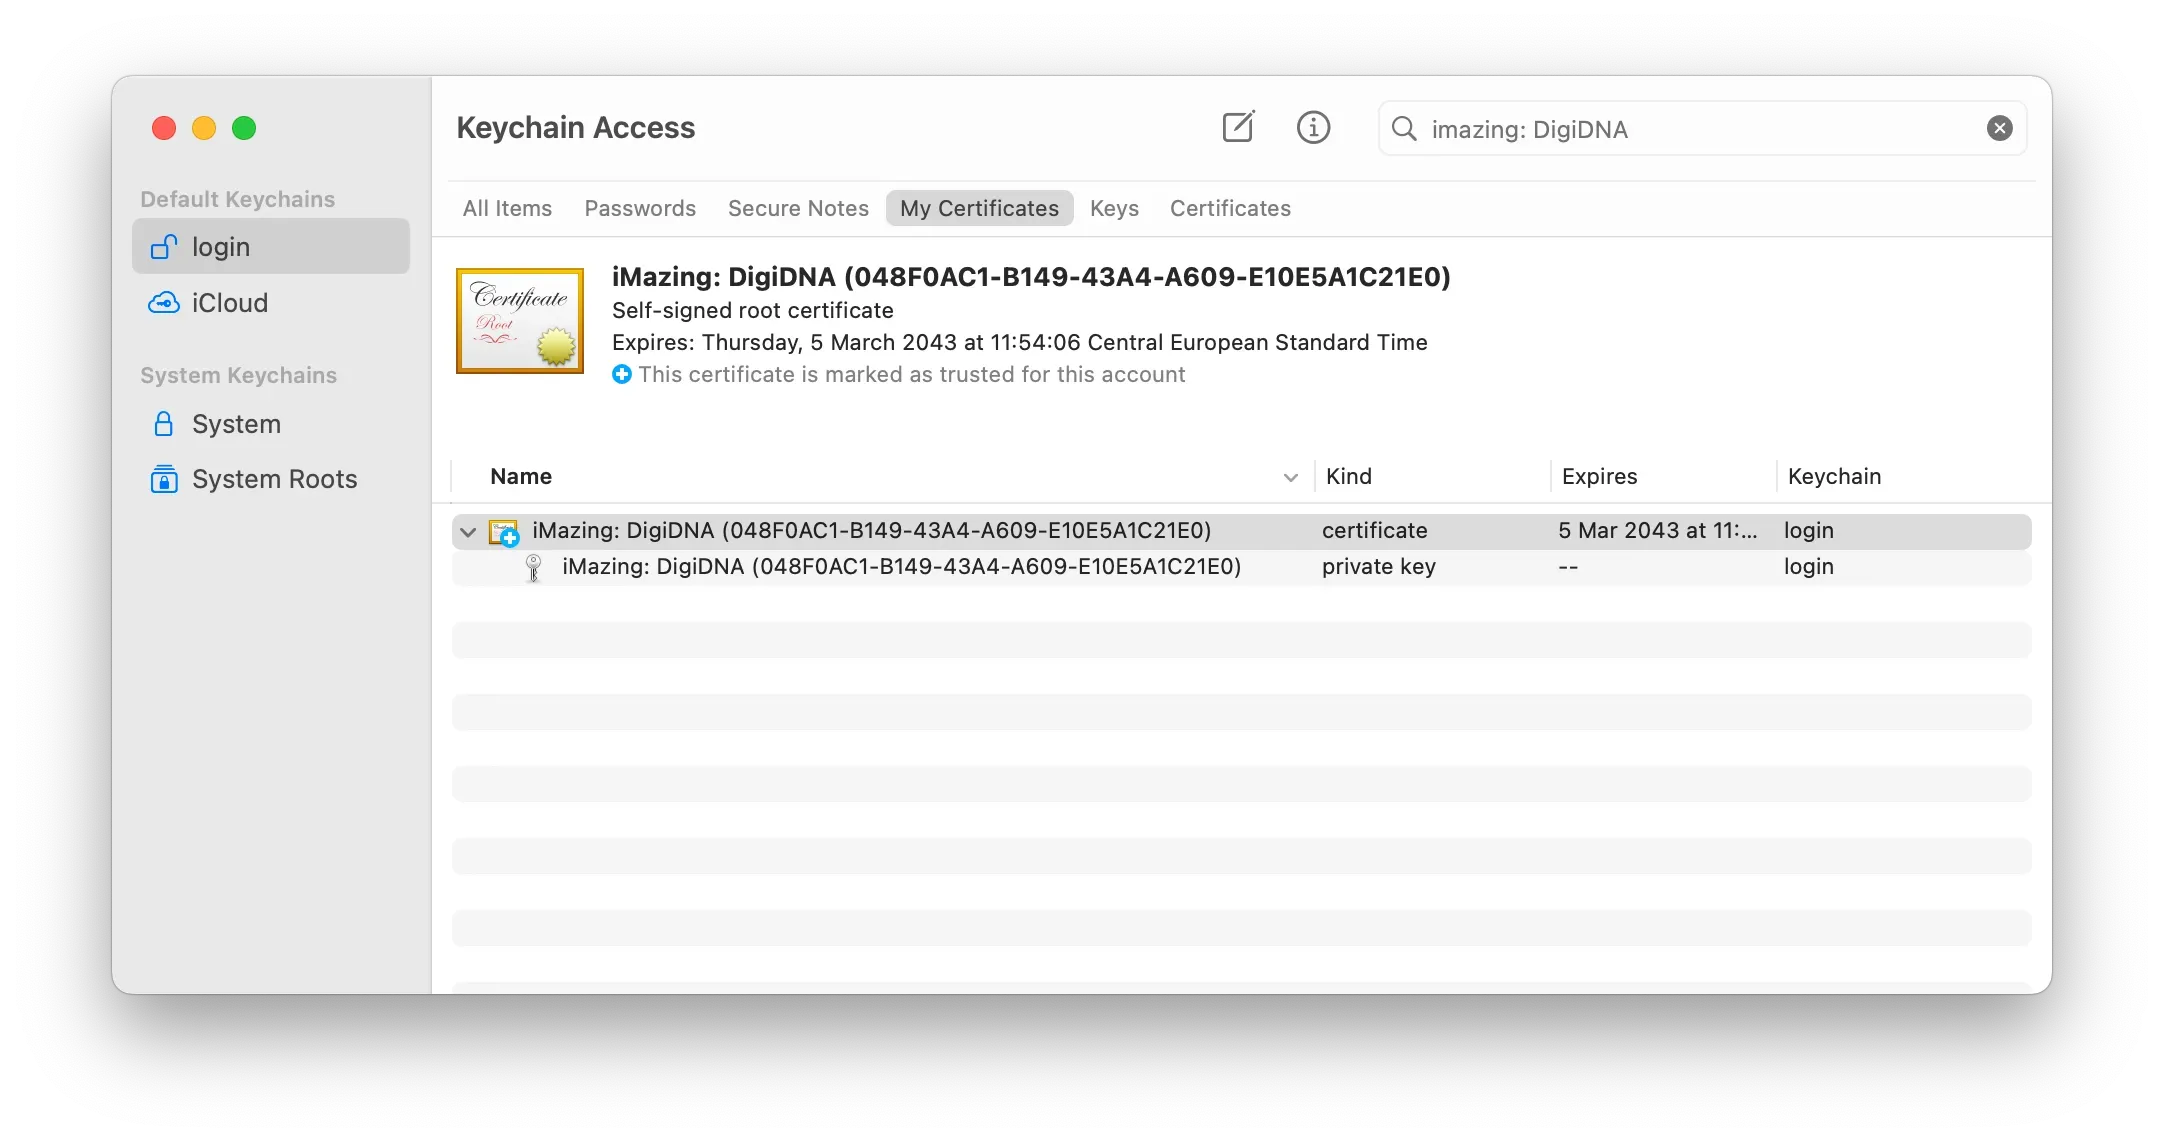Collapse the iMazing: DigiDNA certificate row

[x=468, y=531]
